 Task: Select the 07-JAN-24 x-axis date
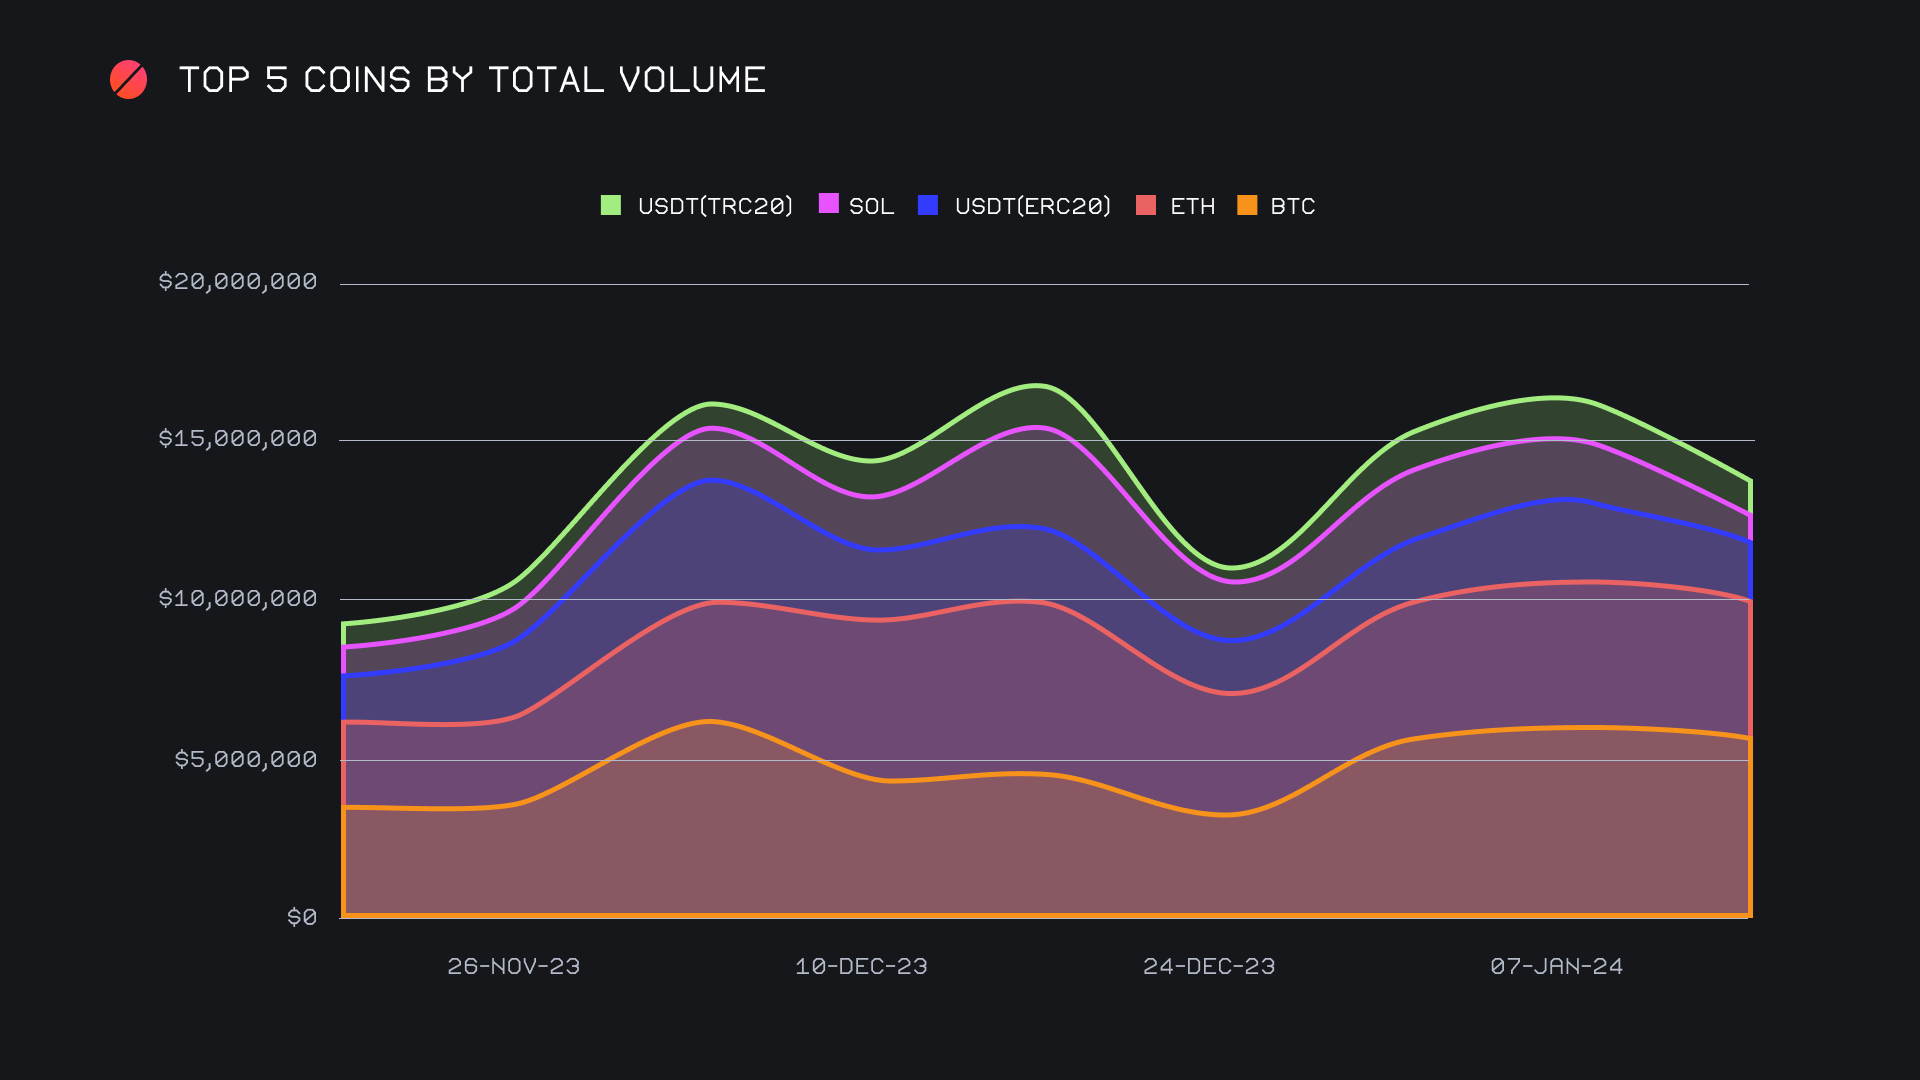1556,966
